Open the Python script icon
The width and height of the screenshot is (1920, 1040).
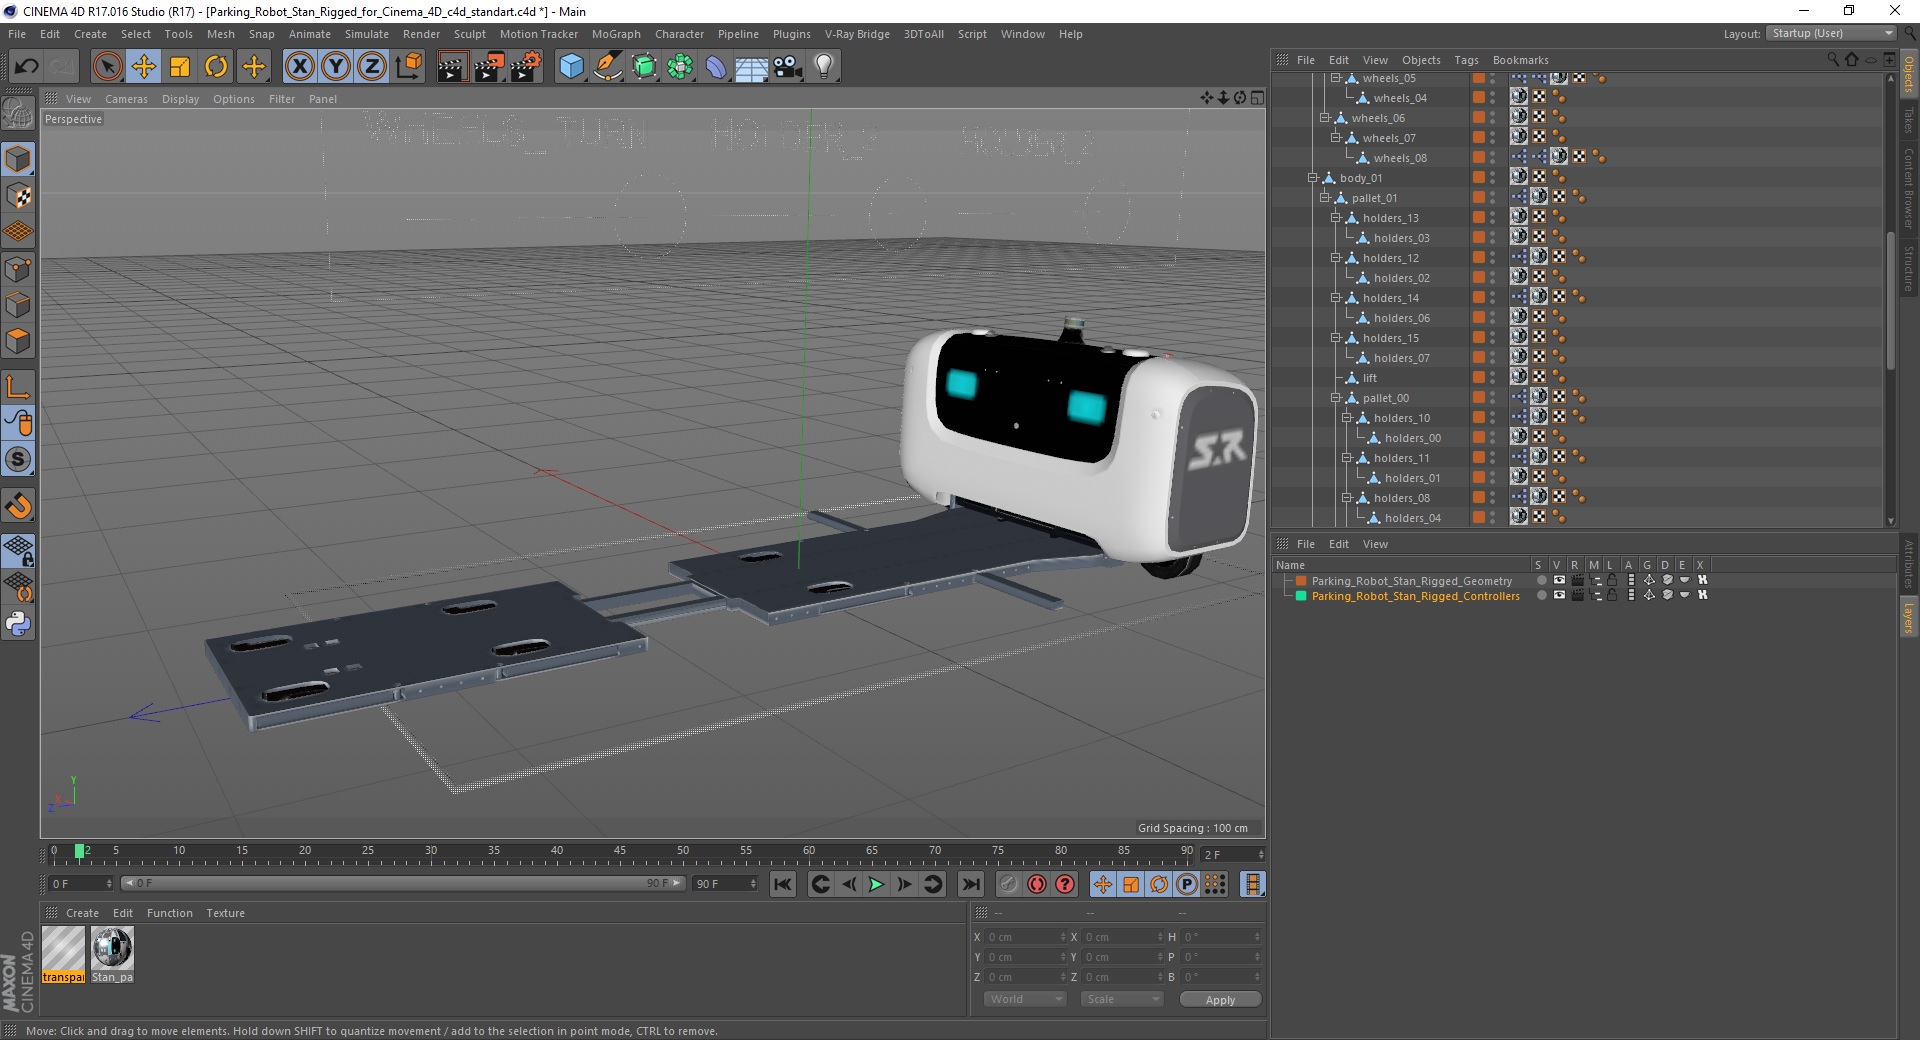coord(18,624)
